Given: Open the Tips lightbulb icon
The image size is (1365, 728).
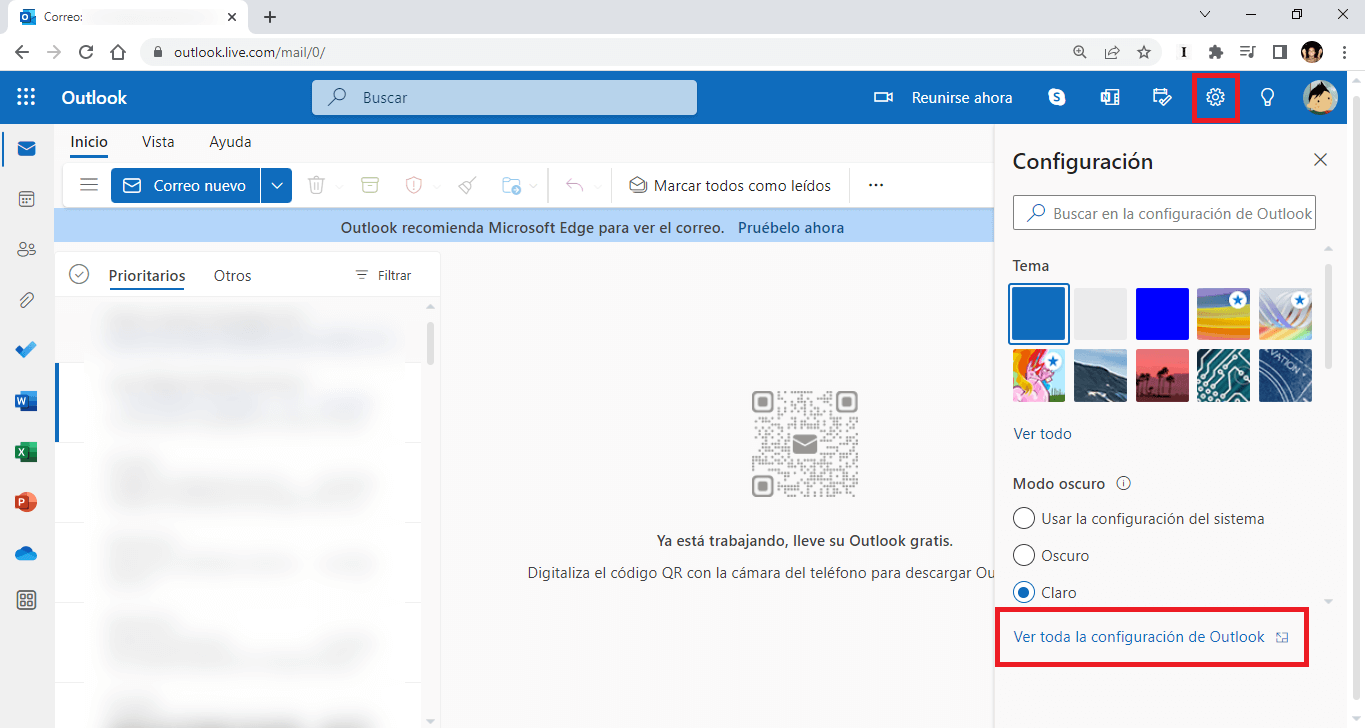Looking at the screenshot, I should tap(1267, 97).
